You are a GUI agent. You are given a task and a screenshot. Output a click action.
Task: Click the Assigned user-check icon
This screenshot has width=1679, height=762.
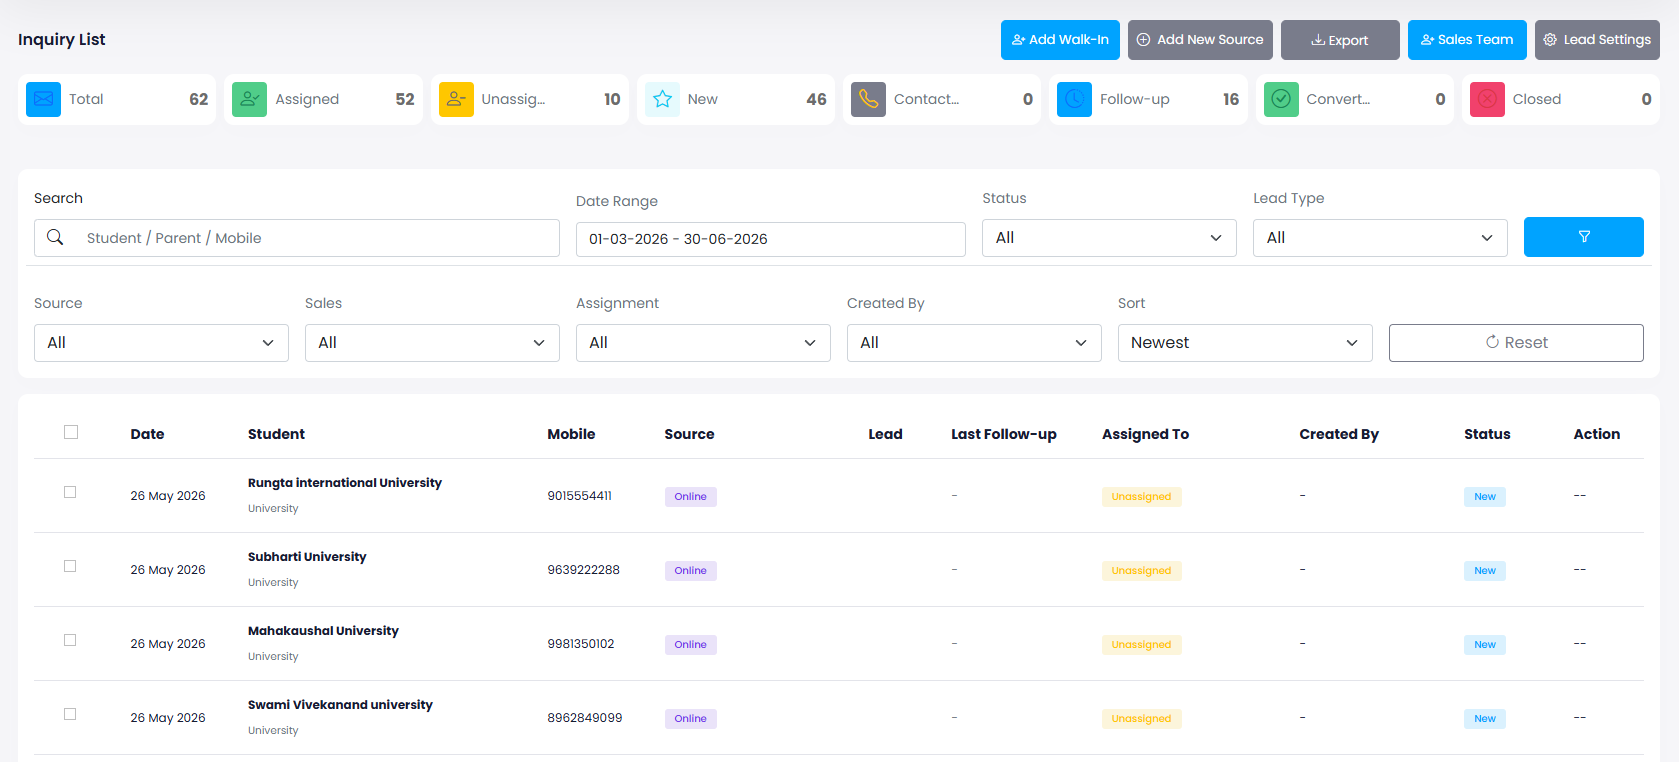point(249,99)
